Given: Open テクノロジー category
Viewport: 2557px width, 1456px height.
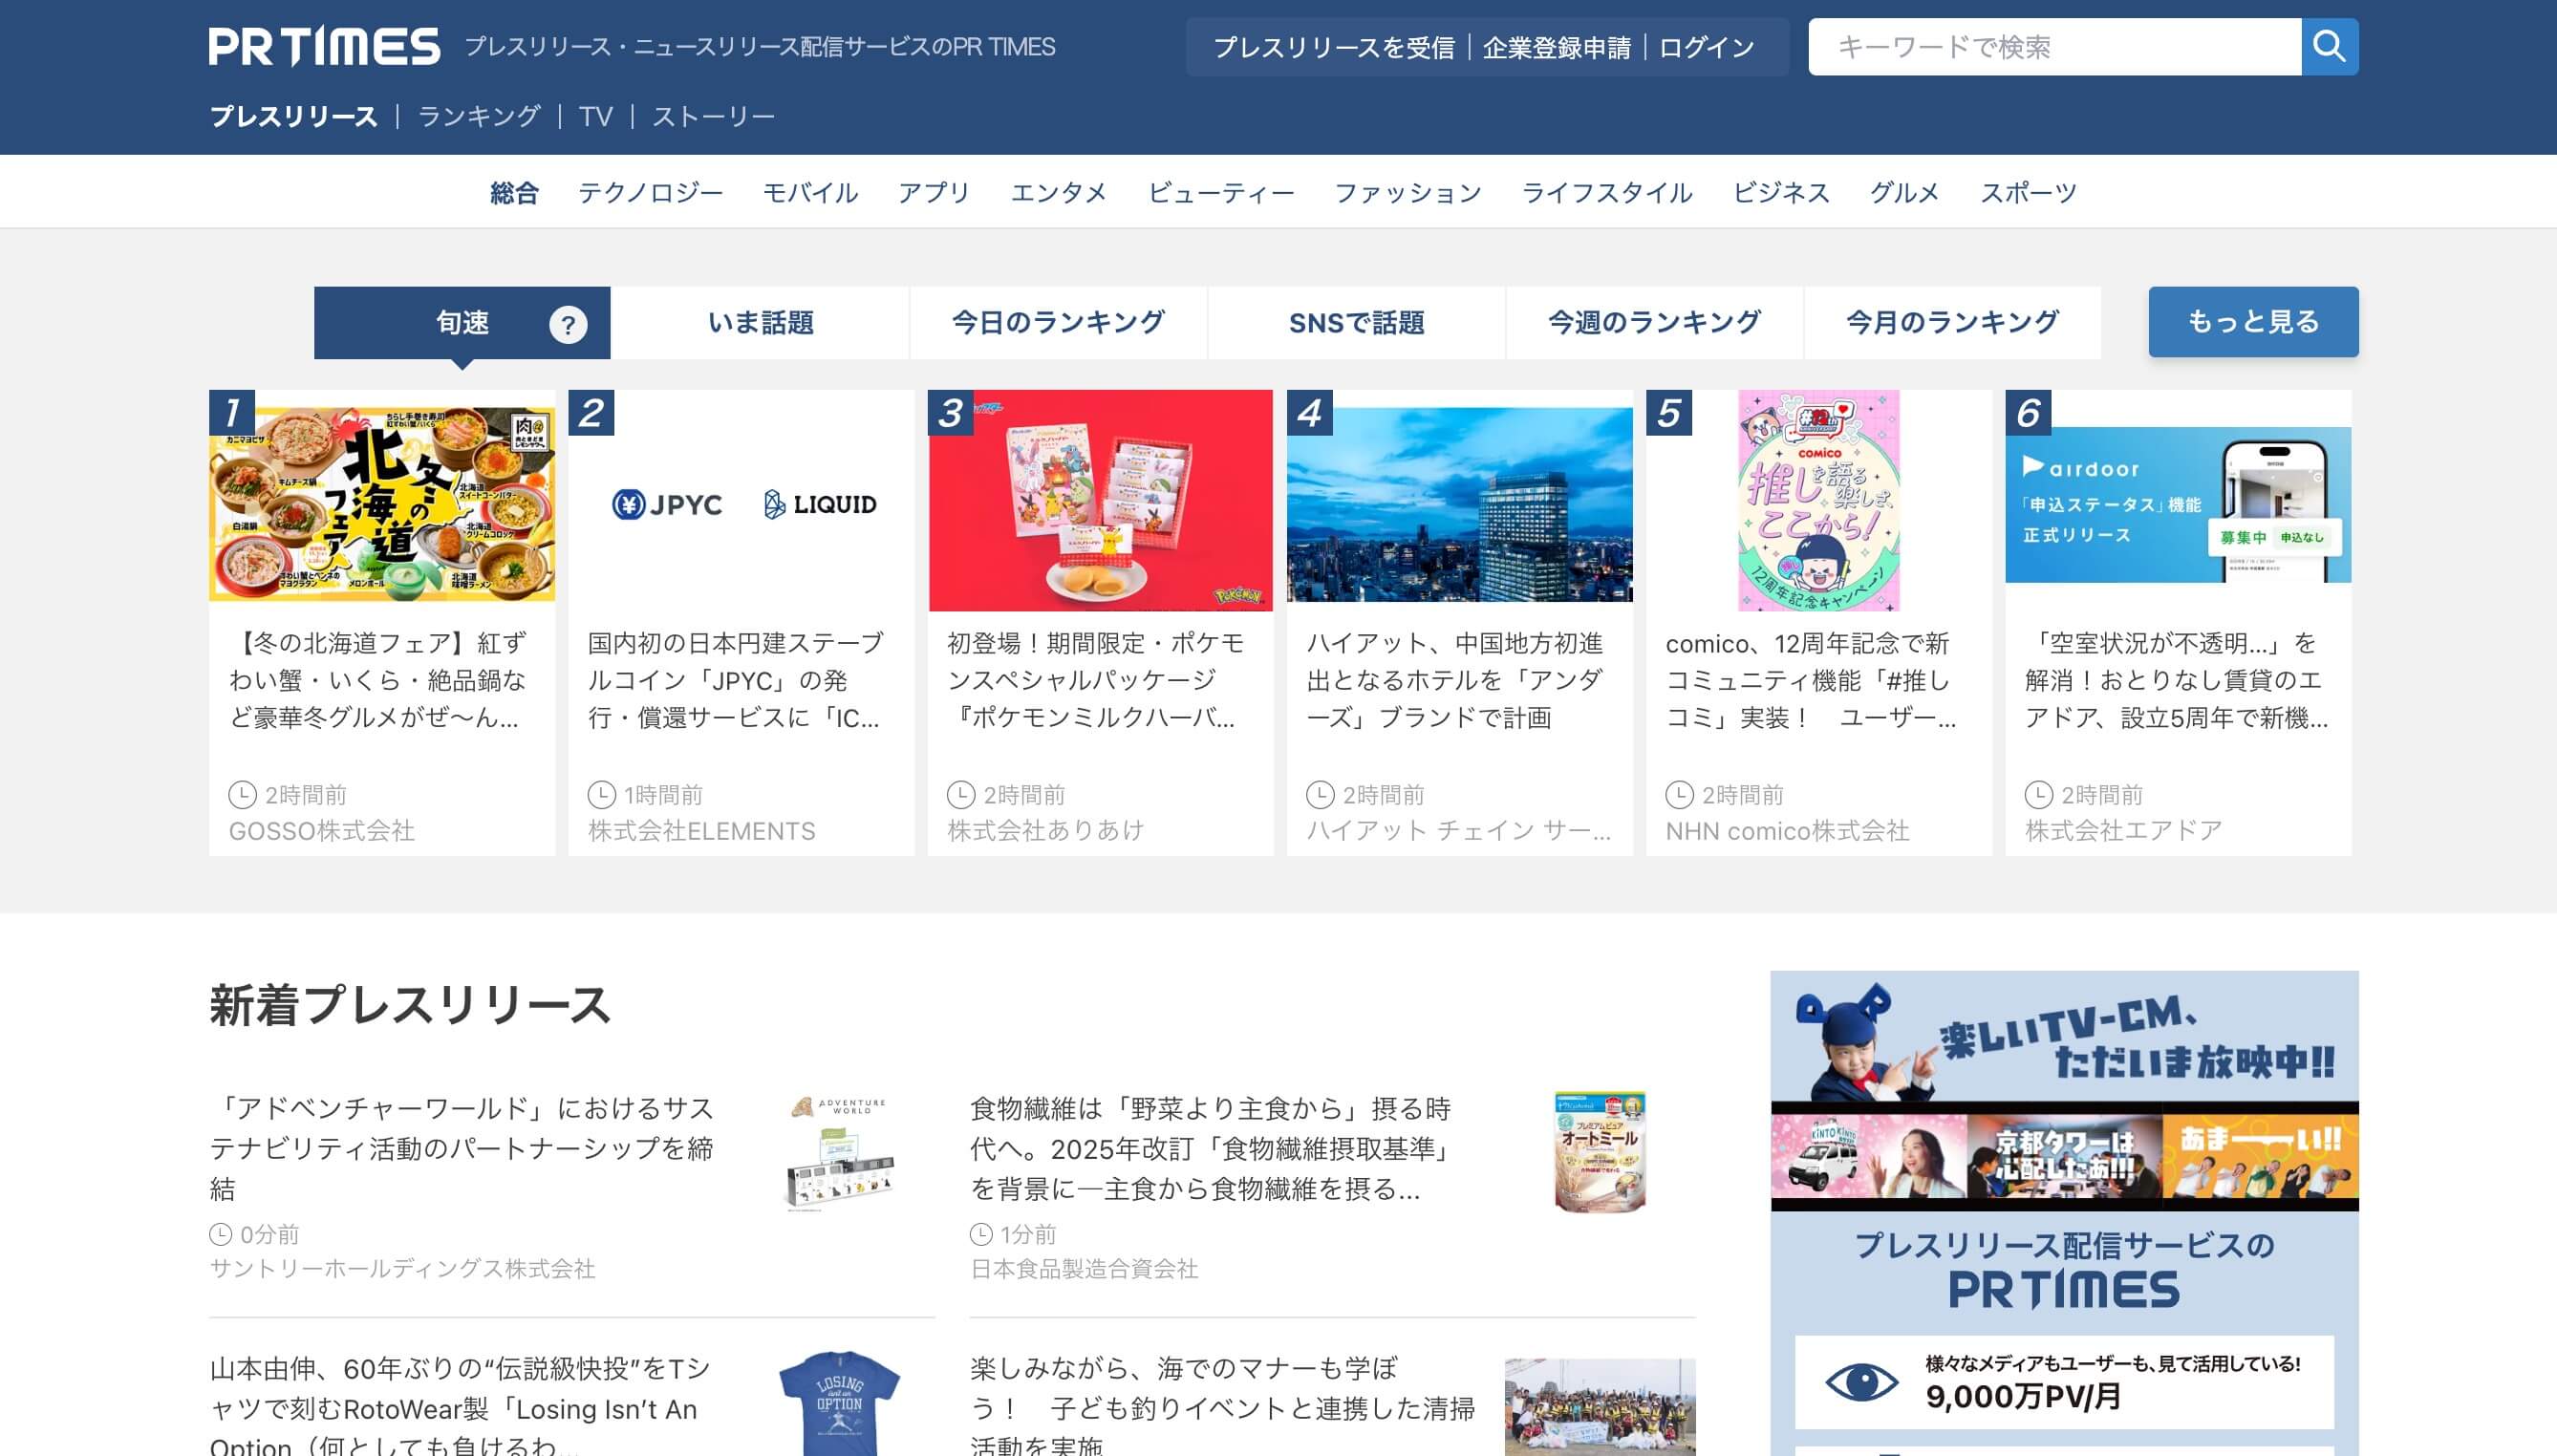Looking at the screenshot, I should (x=650, y=192).
